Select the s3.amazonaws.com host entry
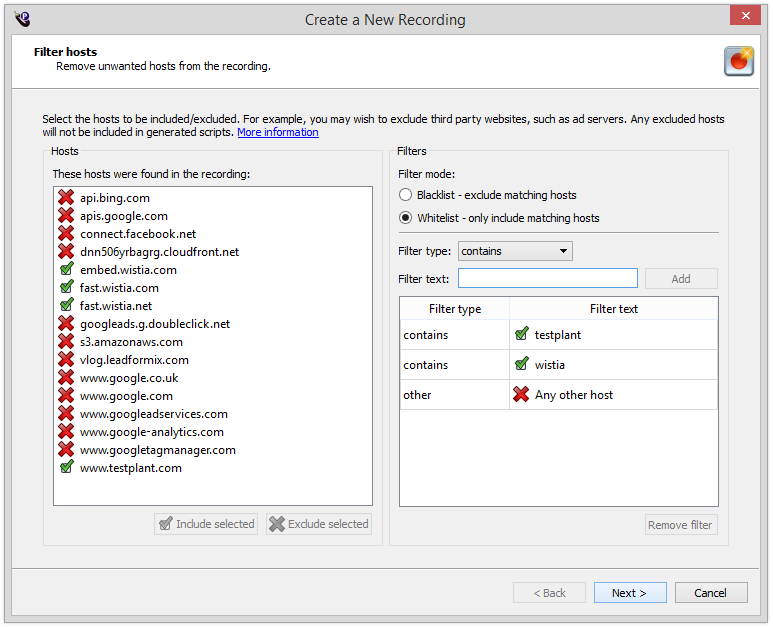The height and width of the screenshot is (627, 773). 131,342
